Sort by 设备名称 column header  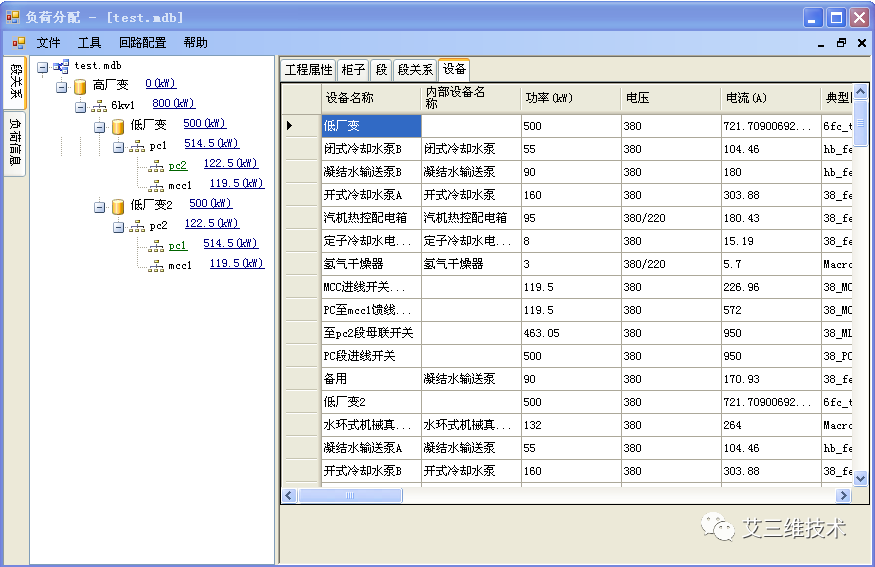(x=371, y=99)
